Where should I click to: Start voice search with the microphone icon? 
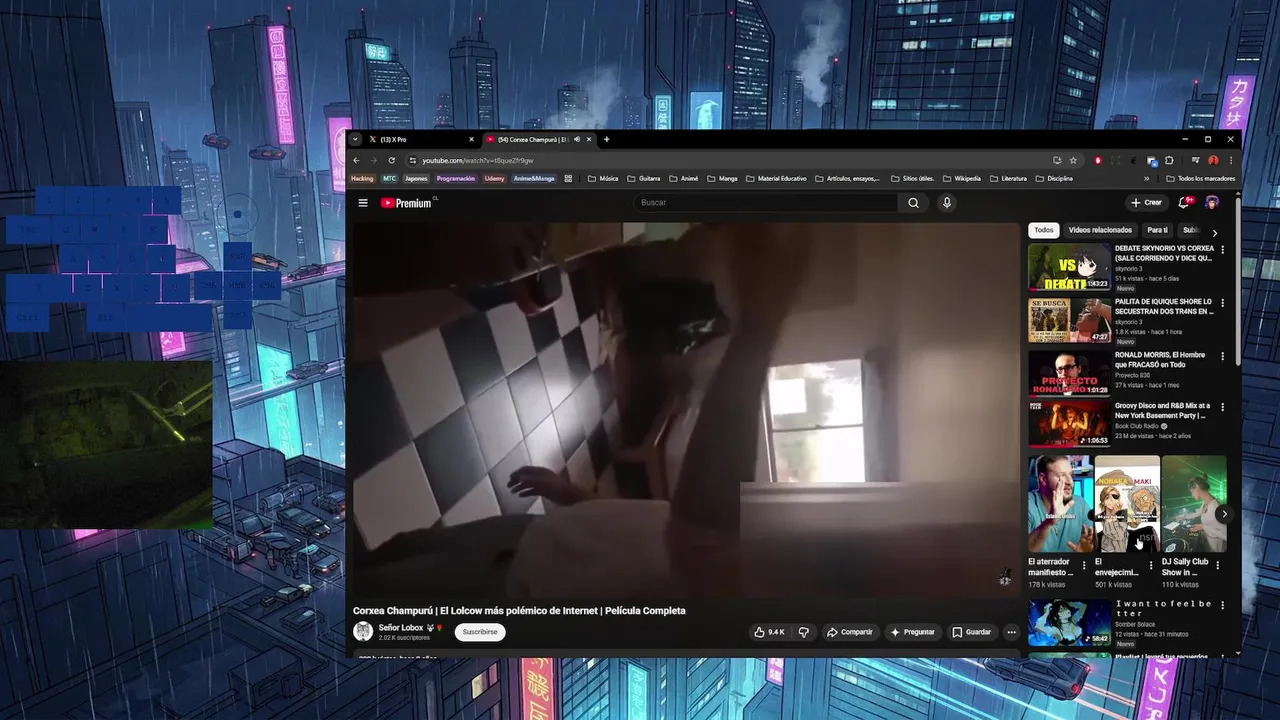(947, 203)
